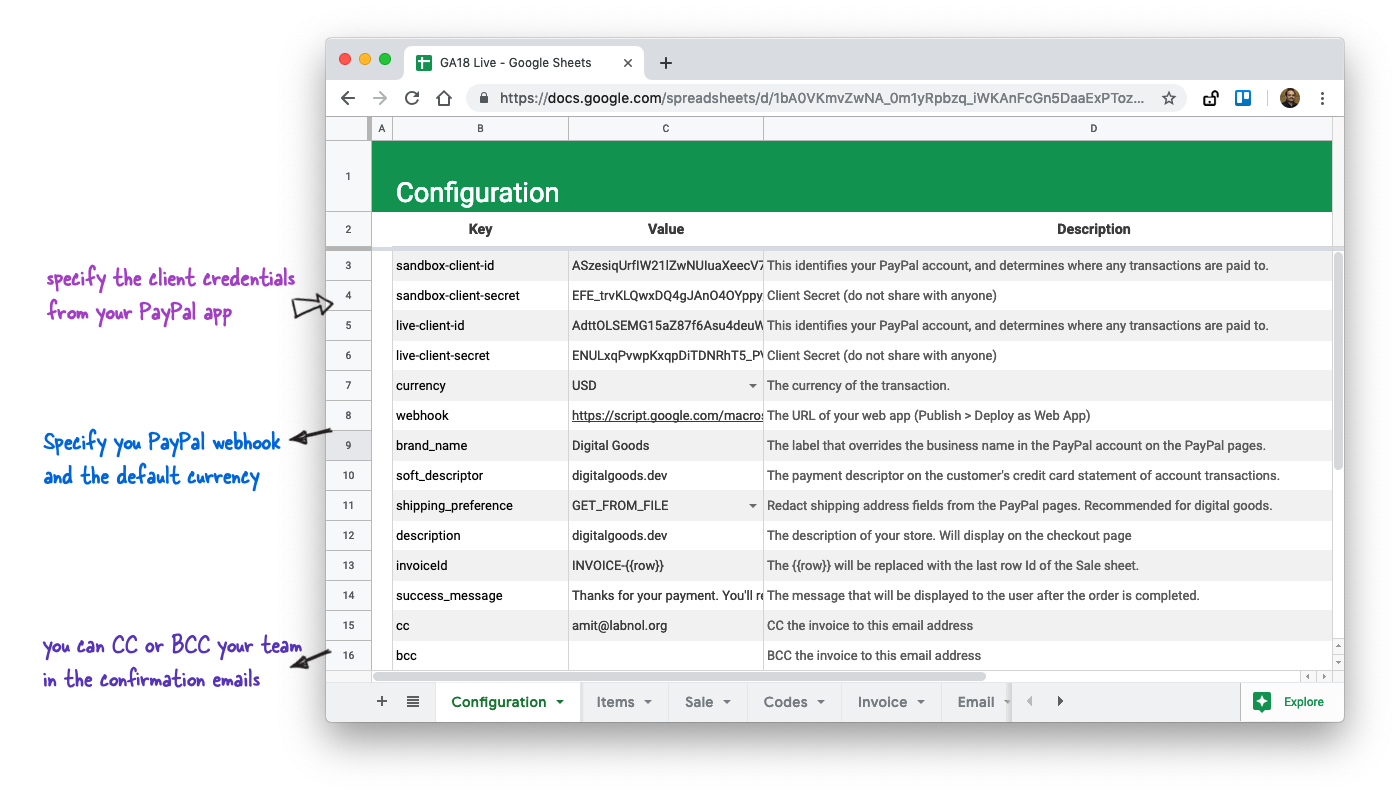Open the Explore panel
Screen dimensions: 1400x796
tap(1289, 702)
